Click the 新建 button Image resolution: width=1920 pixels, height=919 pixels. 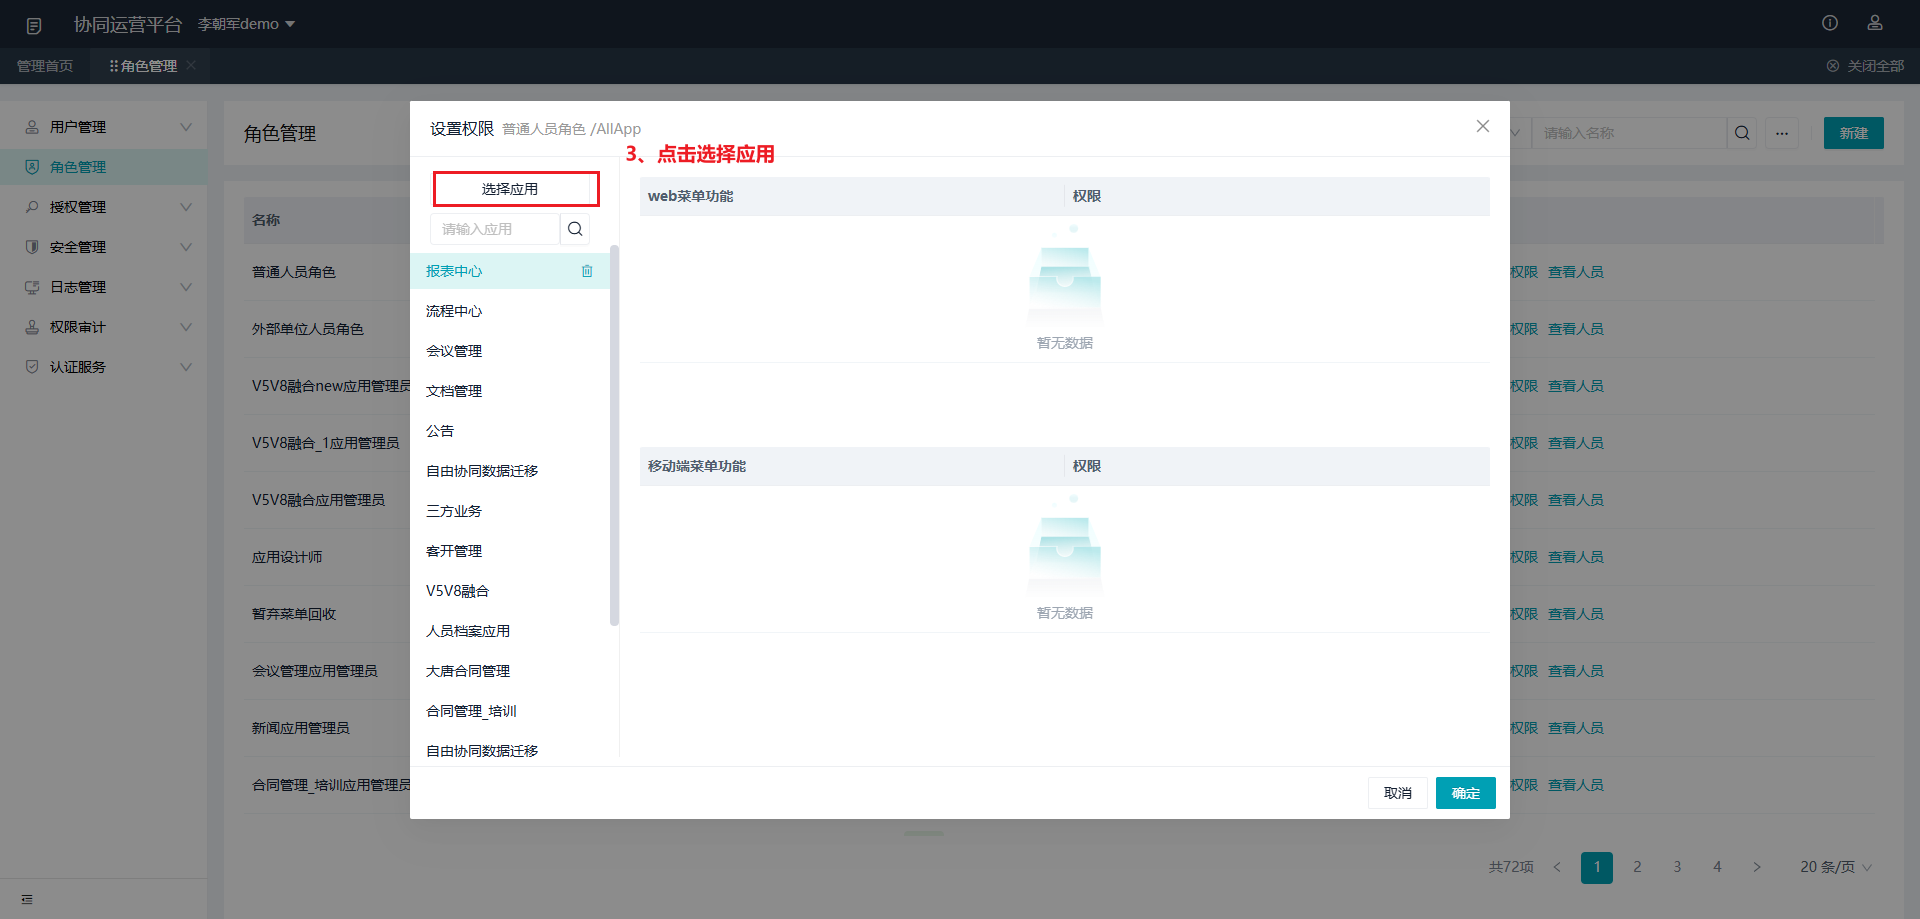point(1854,133)
